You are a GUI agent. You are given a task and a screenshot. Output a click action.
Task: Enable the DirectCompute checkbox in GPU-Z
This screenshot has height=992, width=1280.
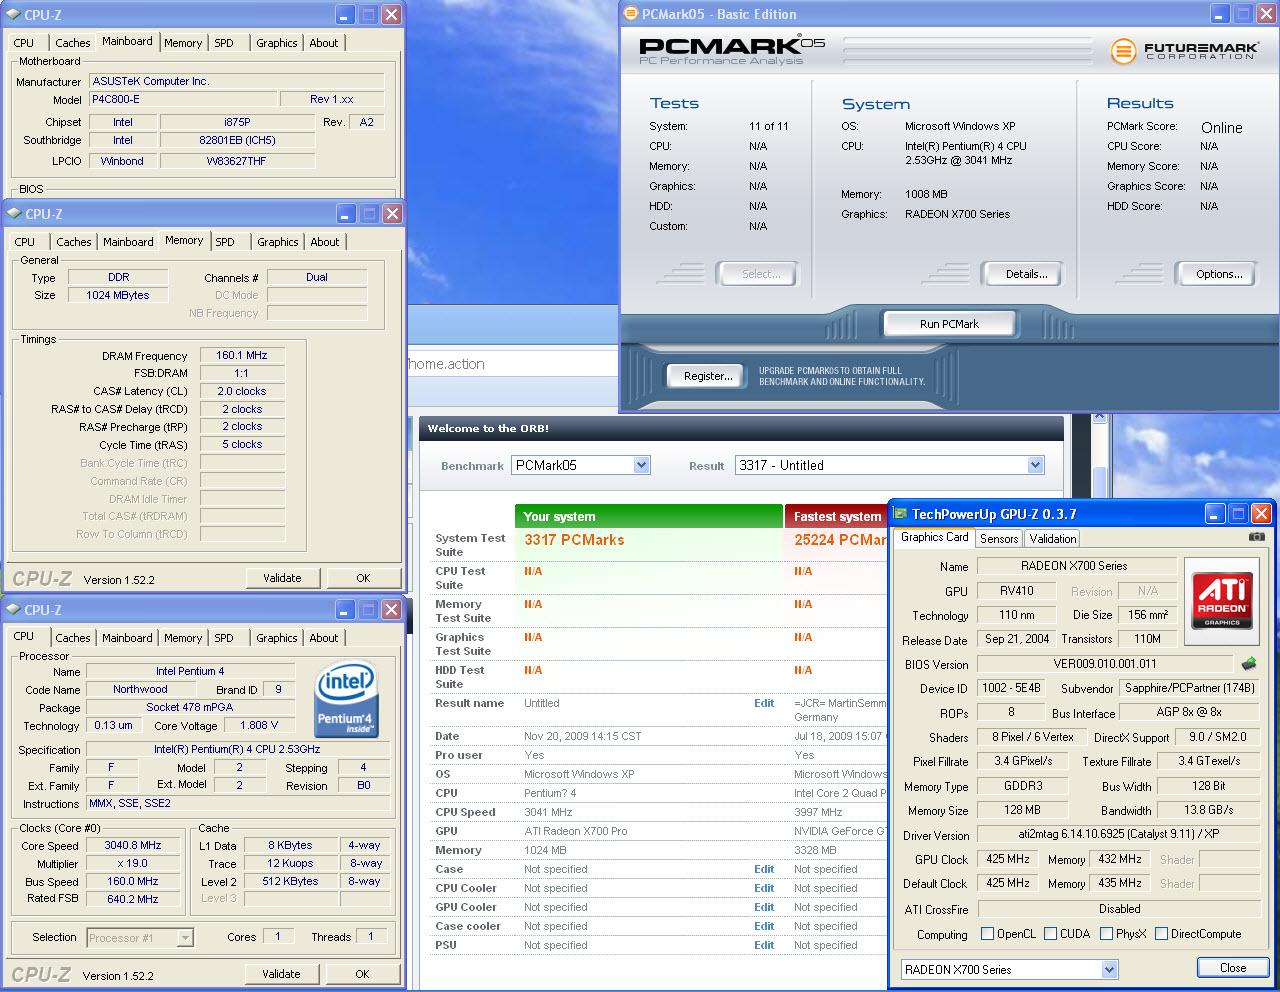1161,934
